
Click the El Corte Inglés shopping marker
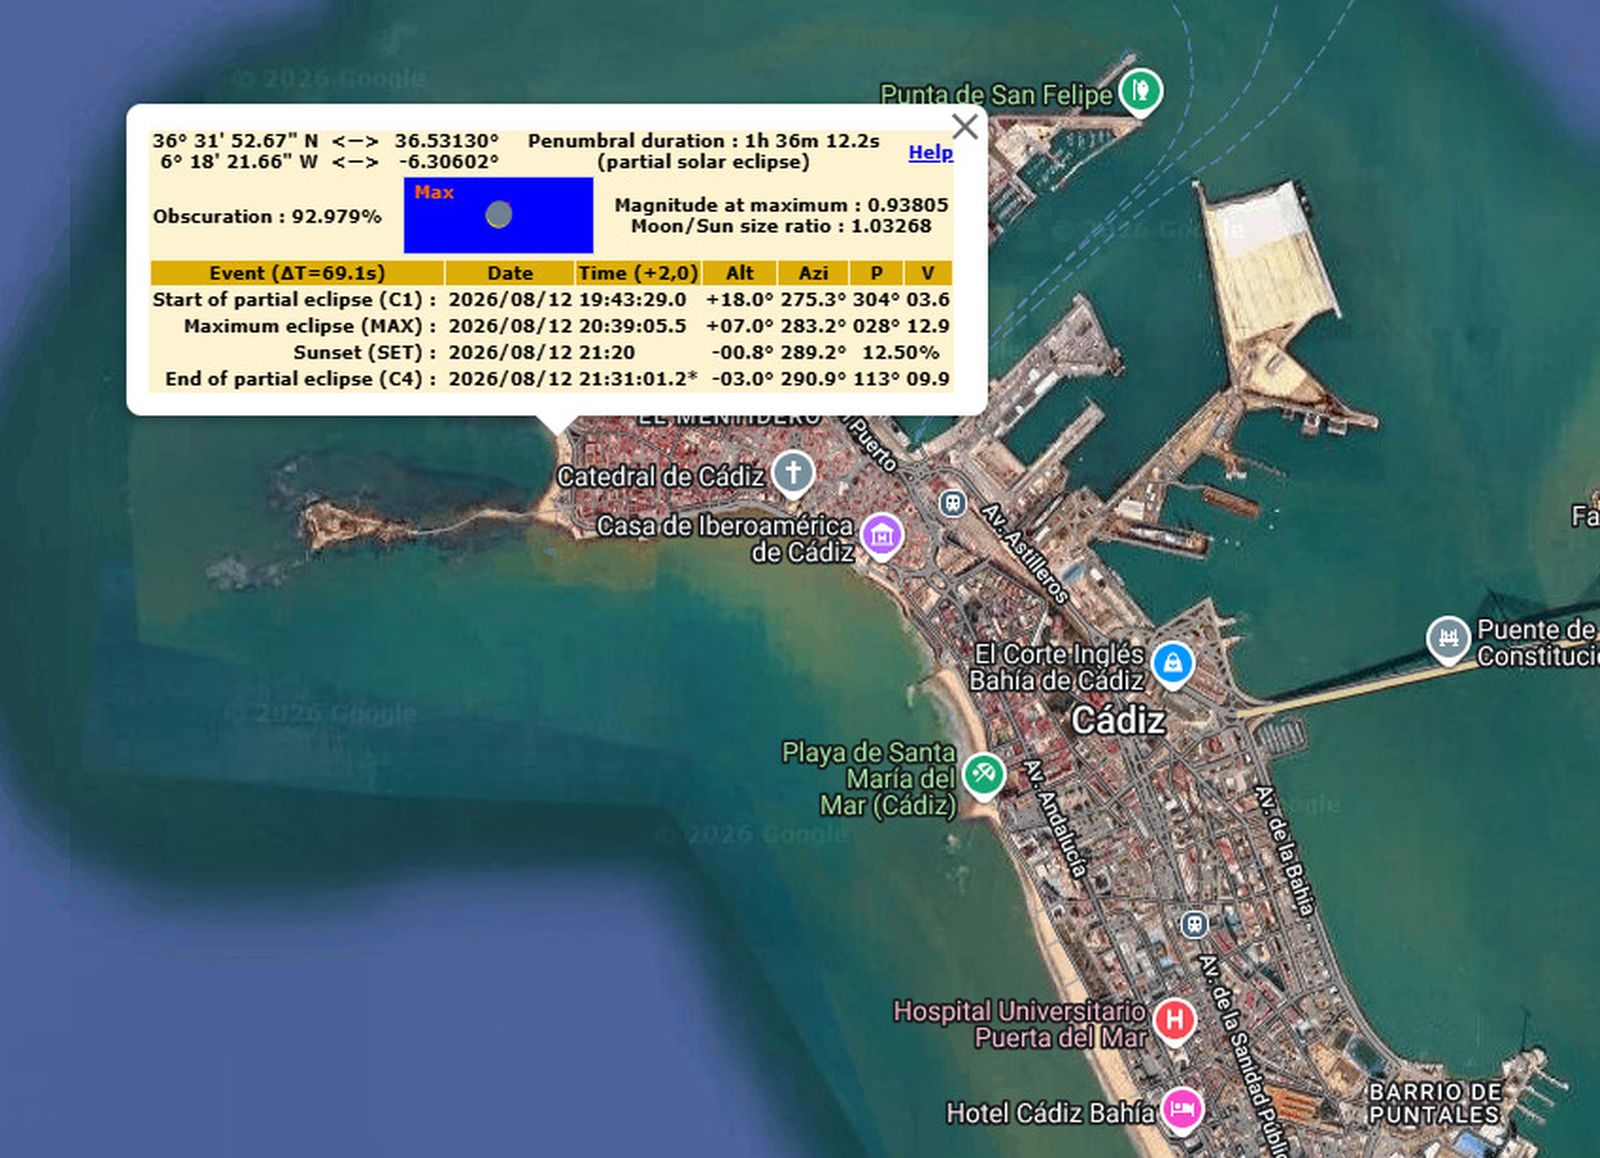pos(1173,663)
